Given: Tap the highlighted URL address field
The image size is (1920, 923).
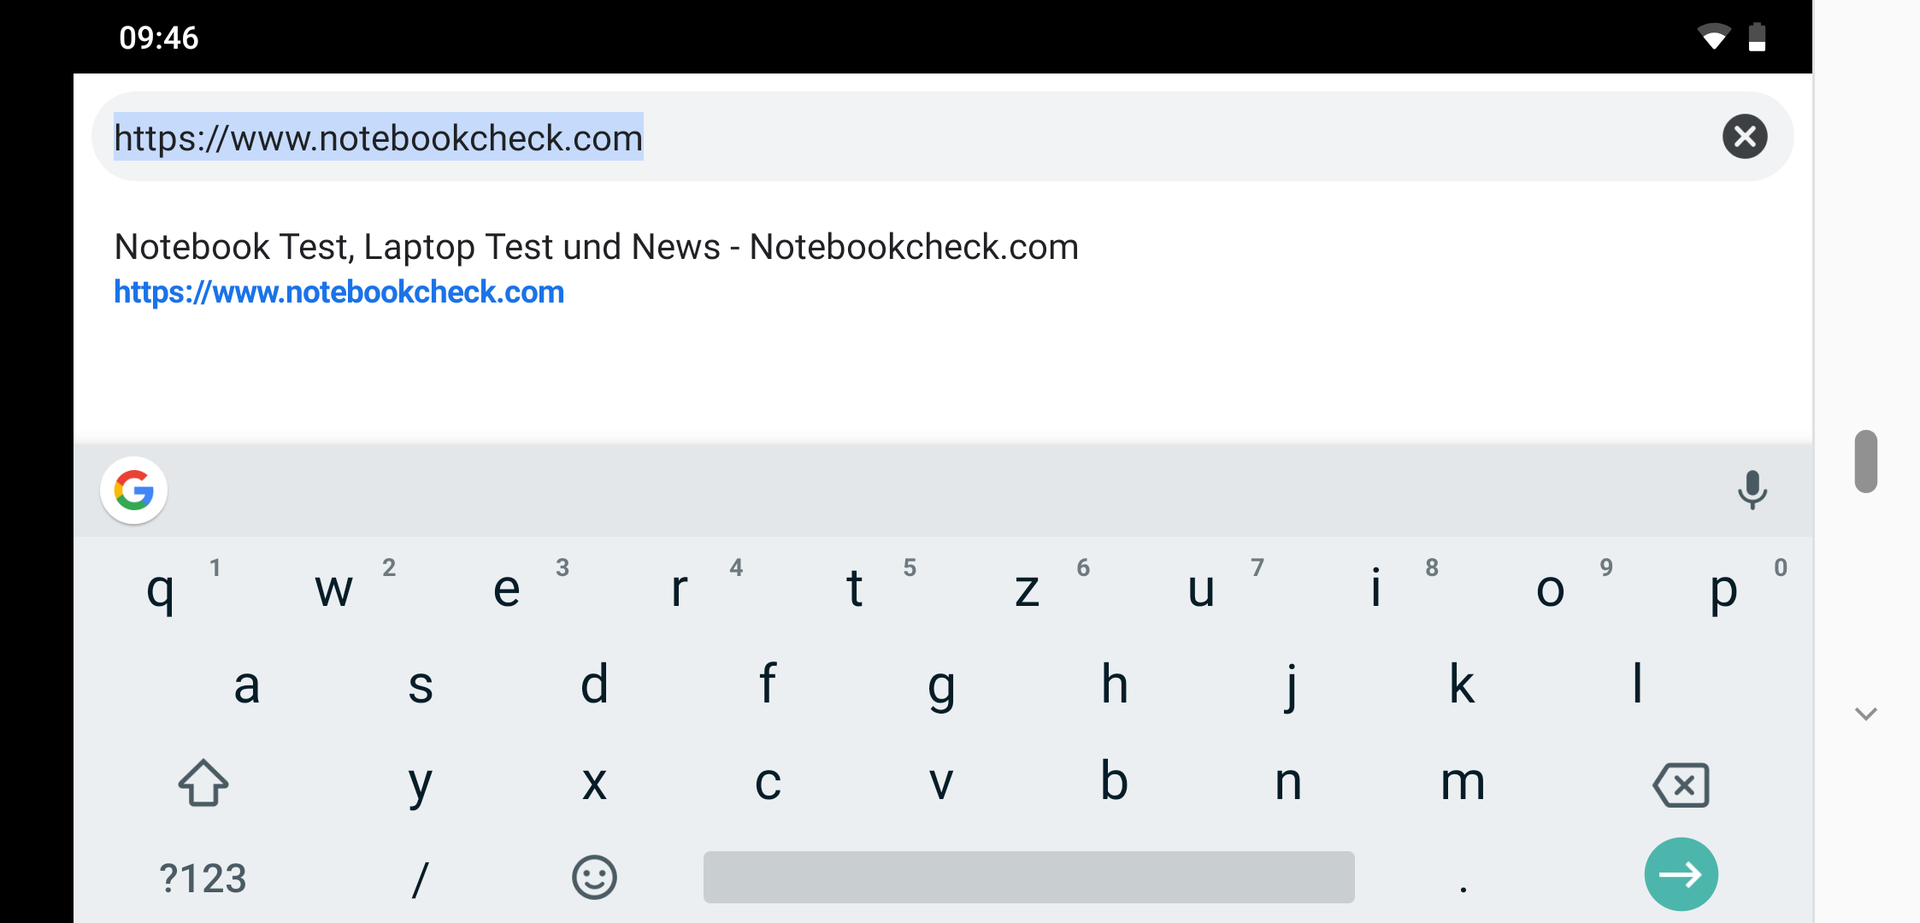Looking at the screenshot, I should (378, 137).
